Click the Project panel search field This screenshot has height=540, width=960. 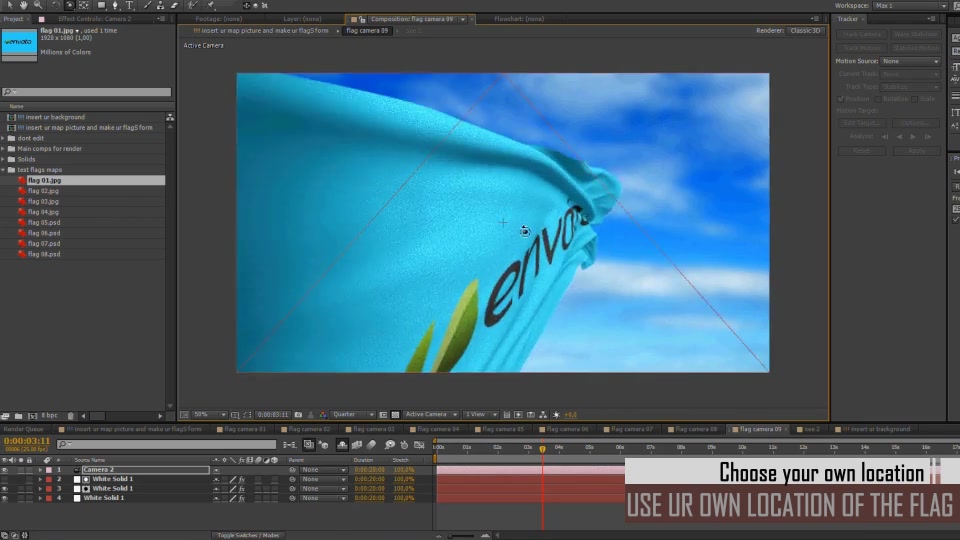coord(86,92)
